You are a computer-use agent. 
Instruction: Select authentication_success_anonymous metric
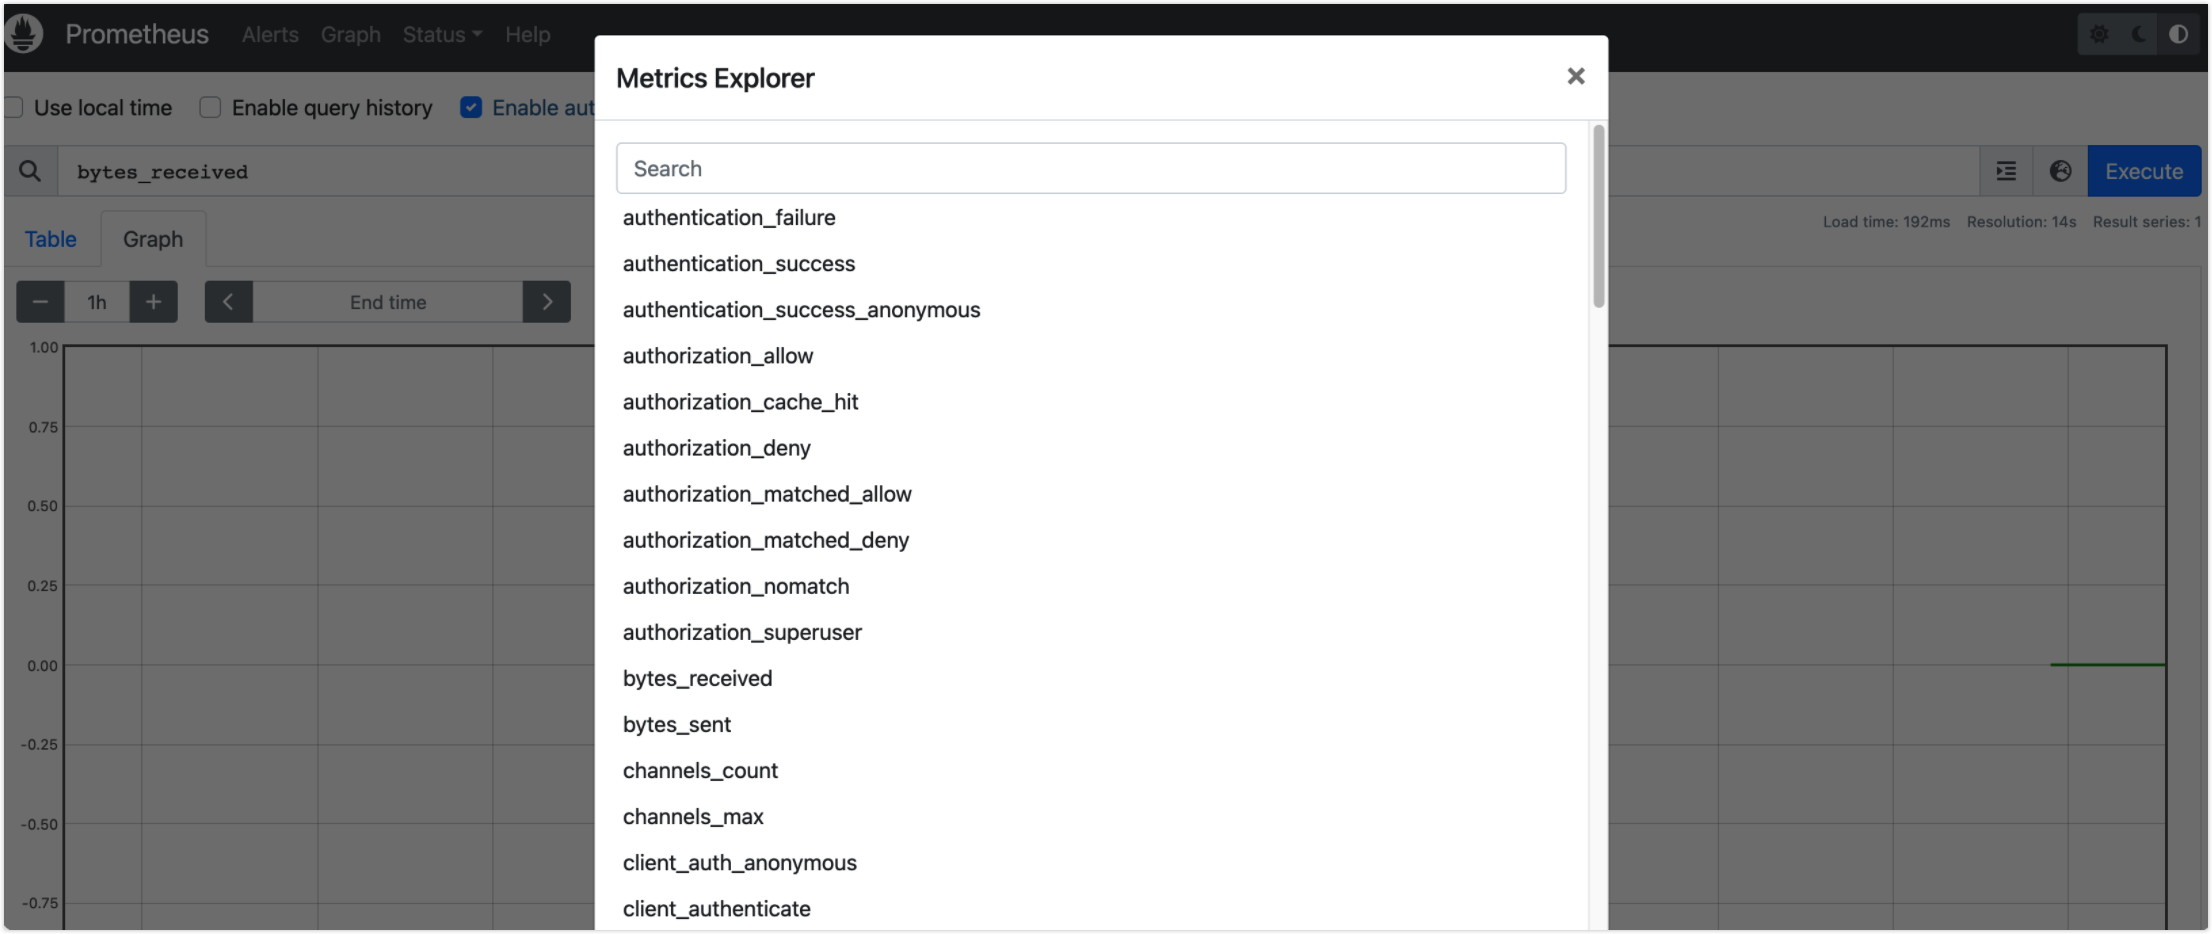click(802, 309)
